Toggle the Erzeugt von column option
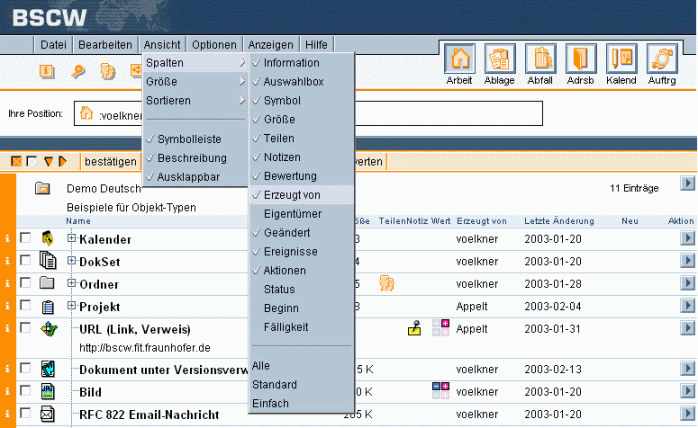 (x=291, y=195)
